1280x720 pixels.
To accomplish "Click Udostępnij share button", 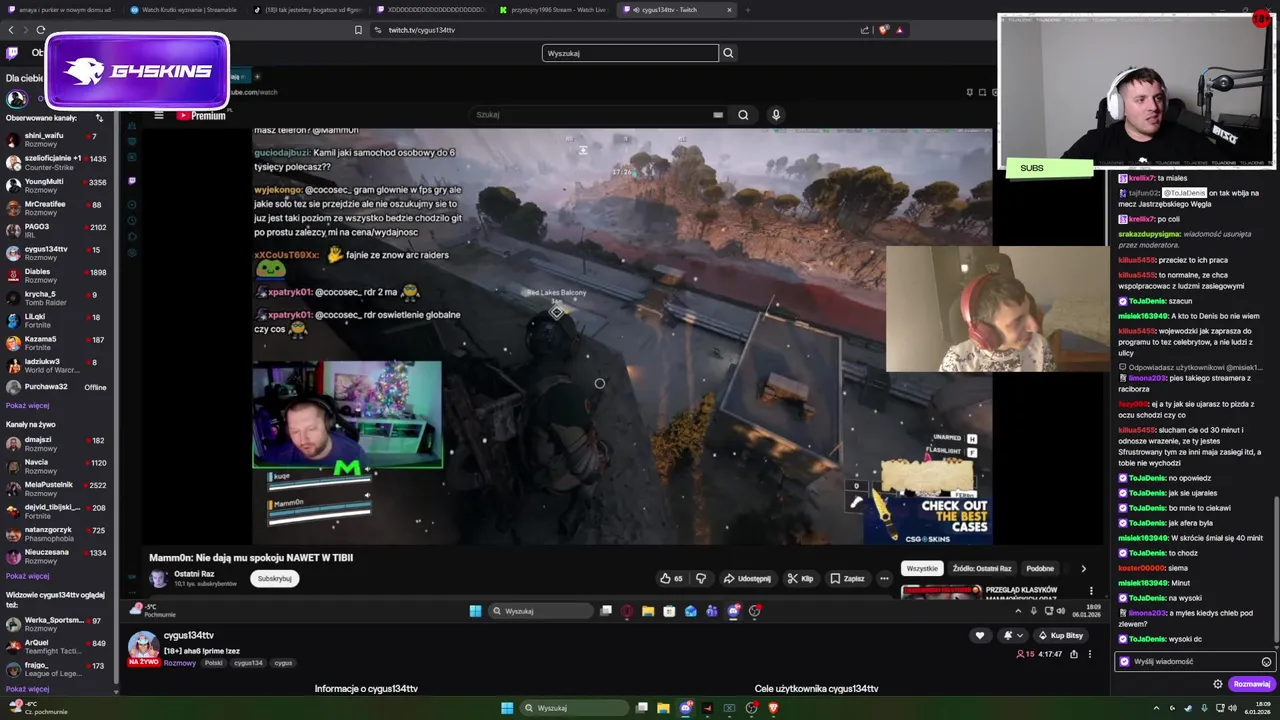I will 747,578.
